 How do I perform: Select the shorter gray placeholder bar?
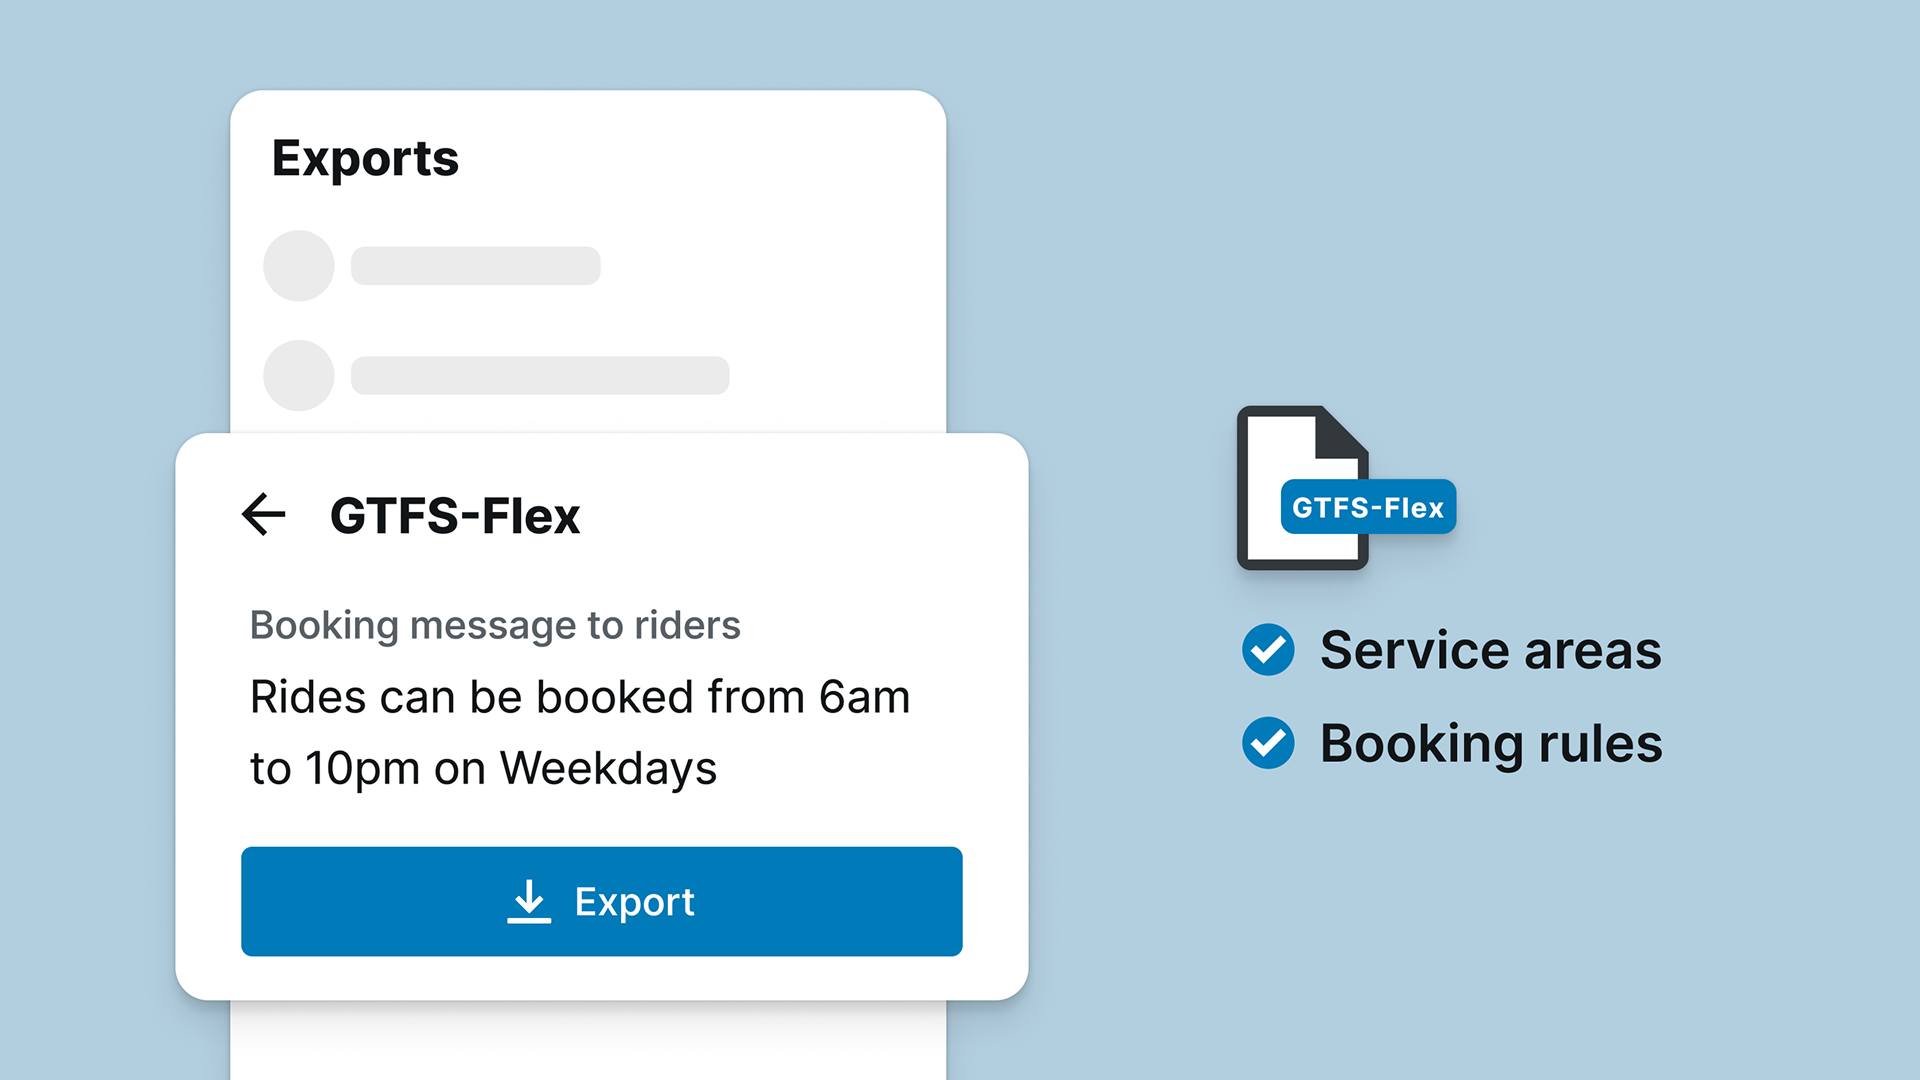click(475, 266)
